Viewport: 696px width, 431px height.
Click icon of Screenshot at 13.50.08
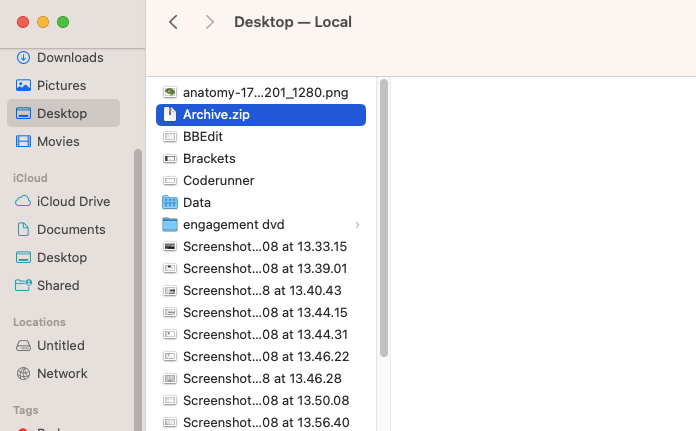170,400
